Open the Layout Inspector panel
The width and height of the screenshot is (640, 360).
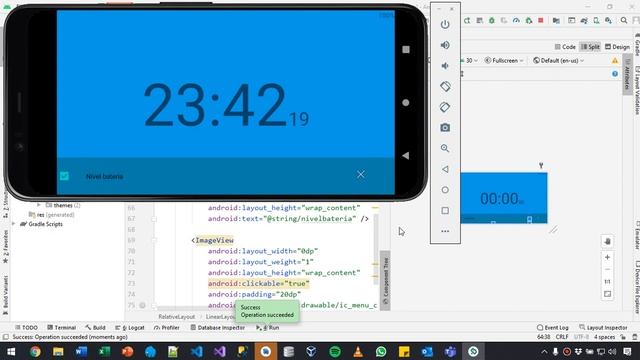pyautogui.click(x=603, y=327)
